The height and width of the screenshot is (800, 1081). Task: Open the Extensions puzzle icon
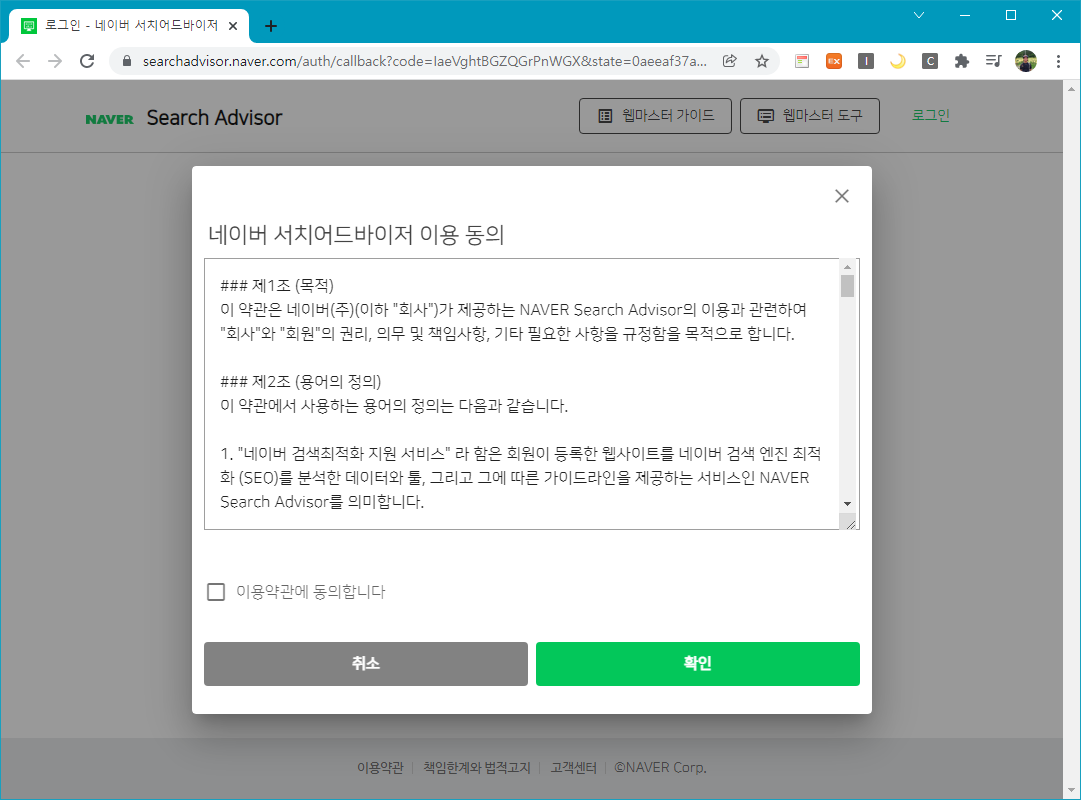point(962,61)
